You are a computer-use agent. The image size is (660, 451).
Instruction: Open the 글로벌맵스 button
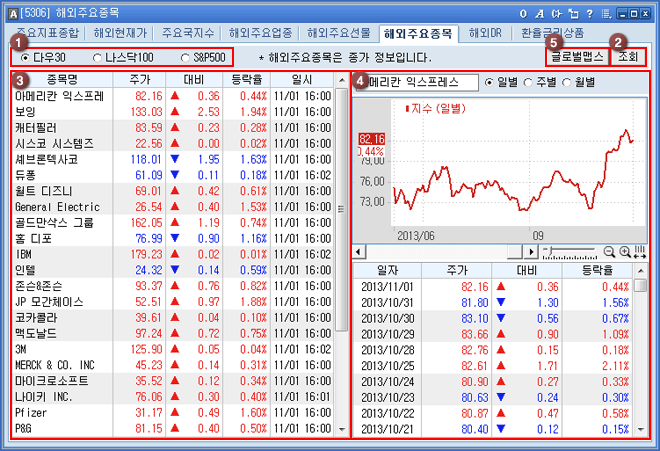pyautogui.click(x=577, y=58)
